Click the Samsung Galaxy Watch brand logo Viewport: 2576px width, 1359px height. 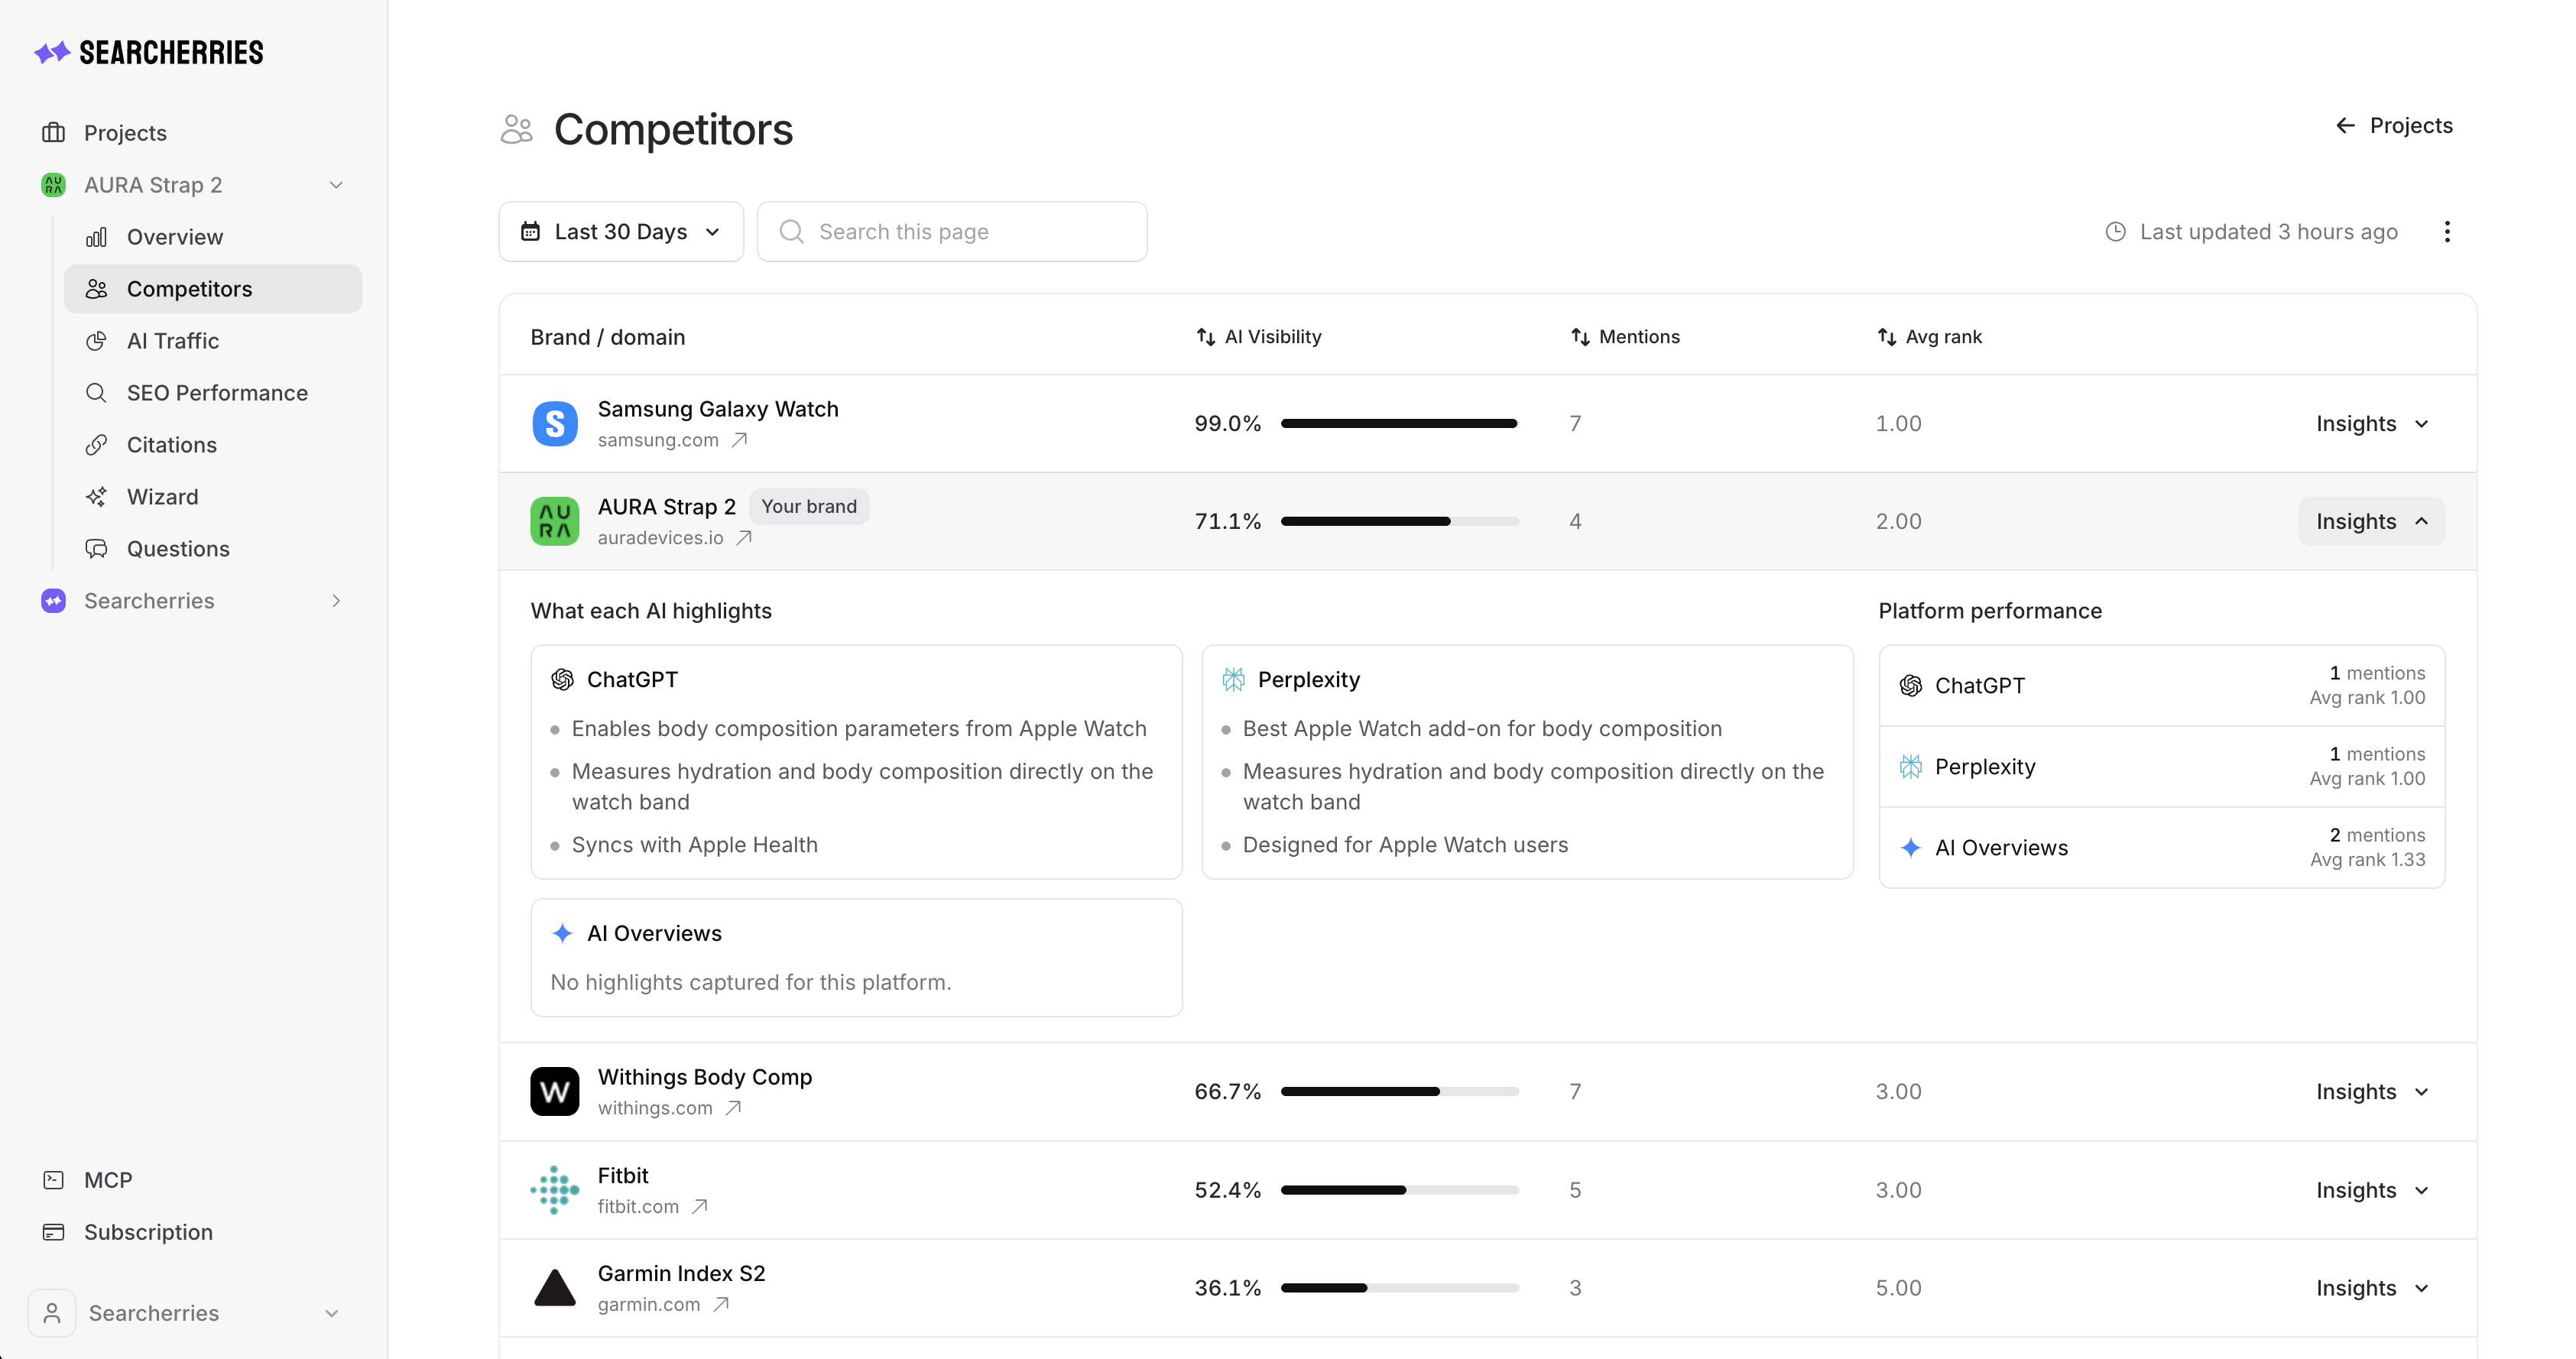pos(555,424)
